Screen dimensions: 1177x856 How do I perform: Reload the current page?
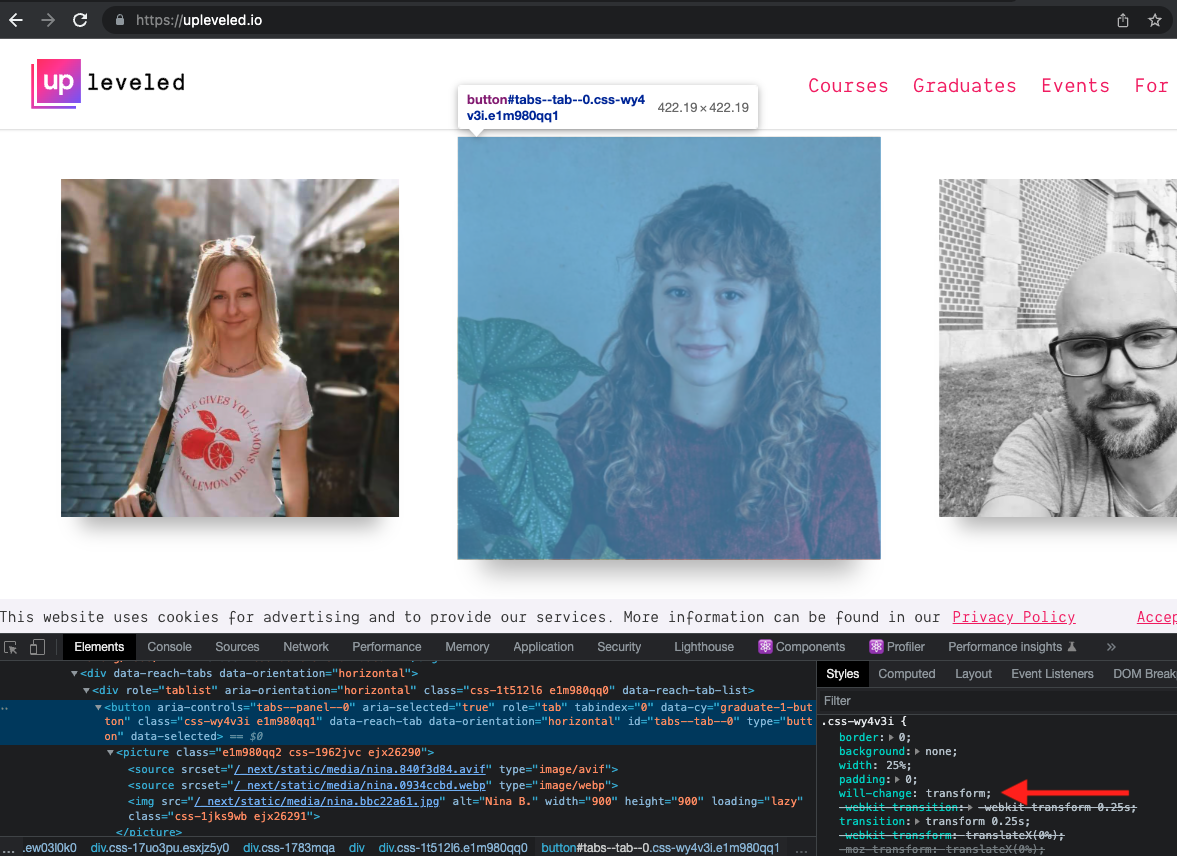pyautogui.click(x=80, y=19)
